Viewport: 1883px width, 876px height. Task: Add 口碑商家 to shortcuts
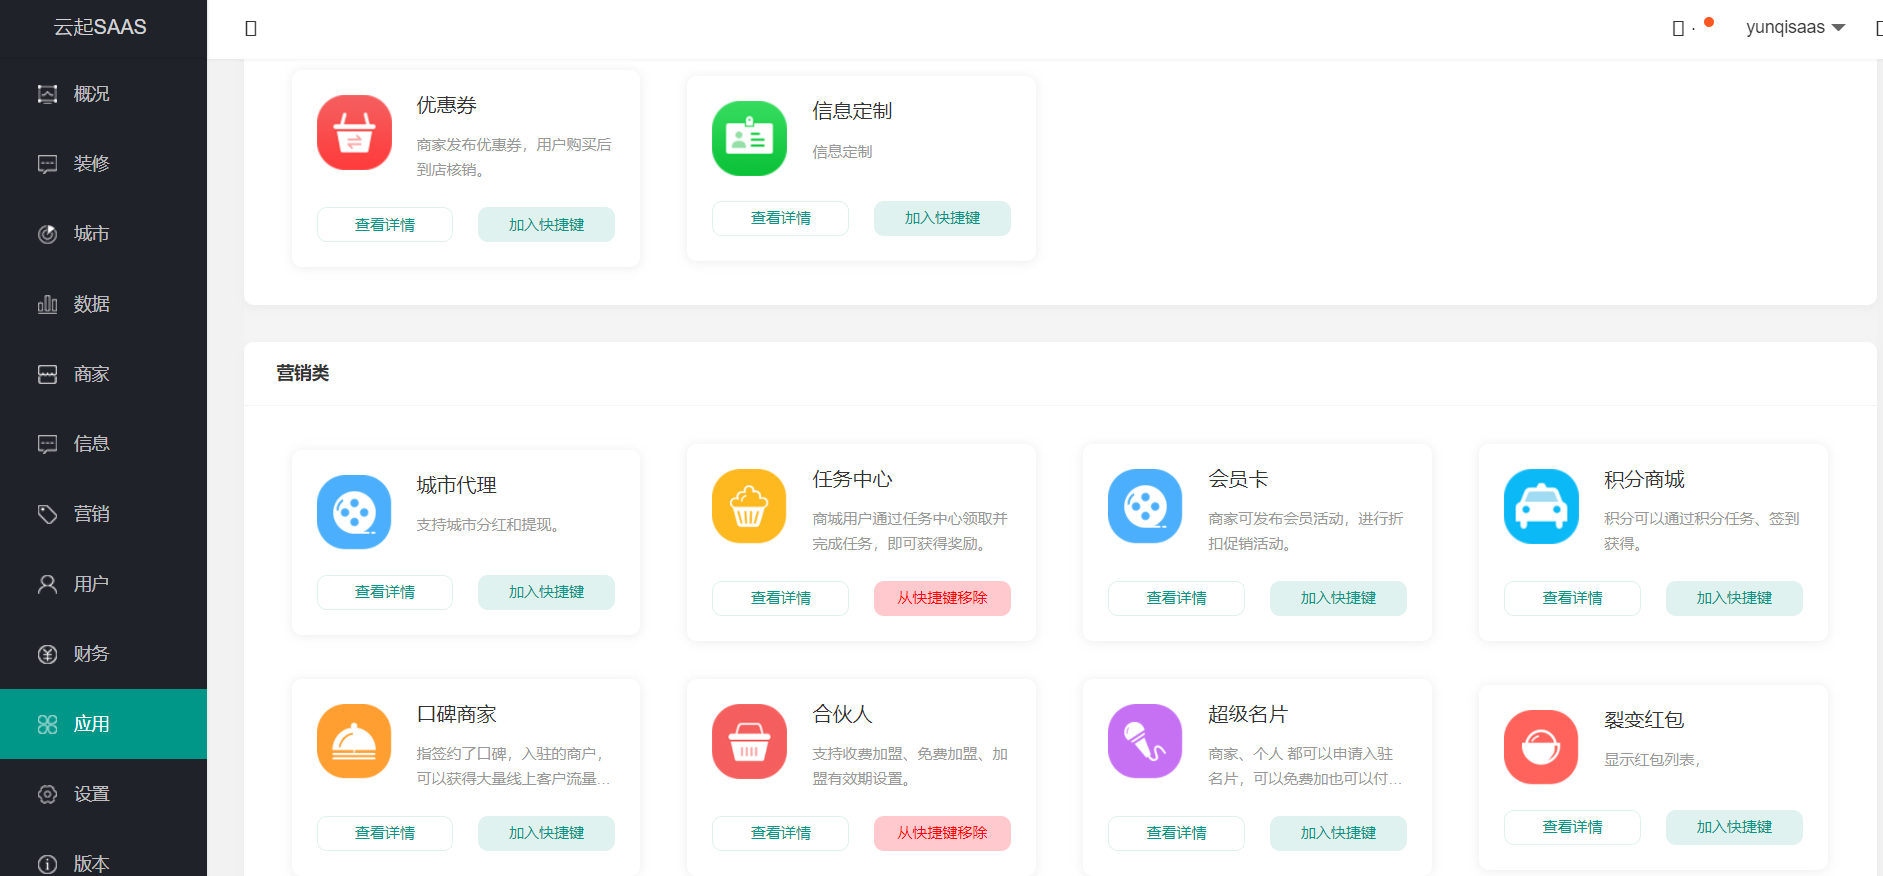546,833
